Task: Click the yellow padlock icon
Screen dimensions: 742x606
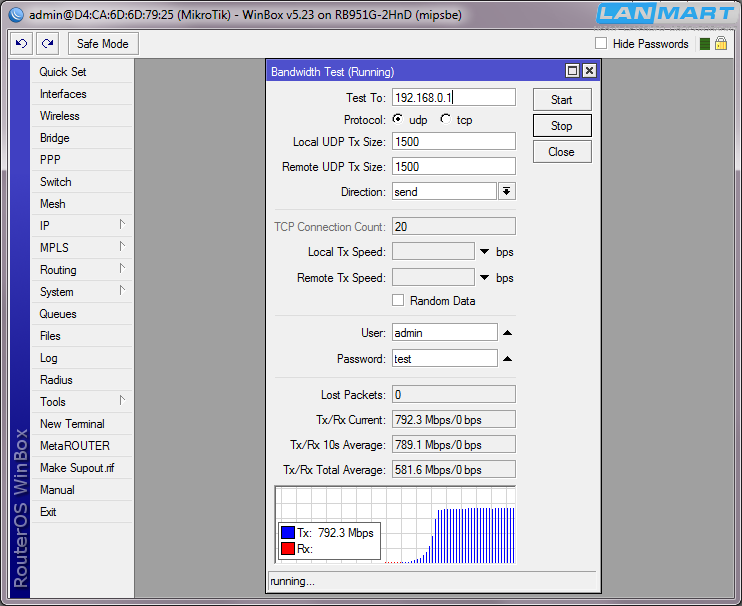Action: click(x=721, y=44)
